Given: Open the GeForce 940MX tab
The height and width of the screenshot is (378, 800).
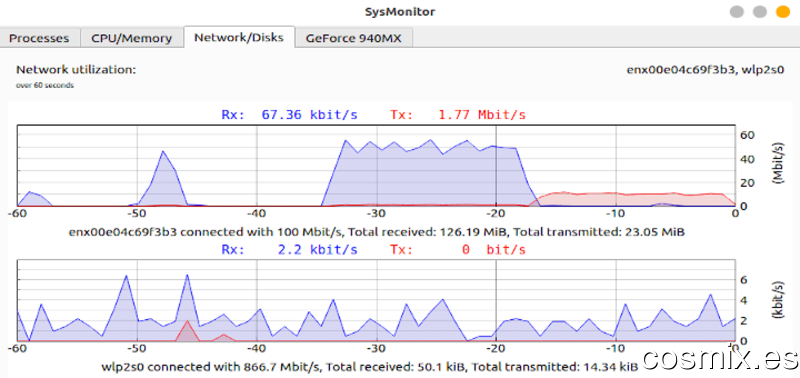Looking at the screenshot, I should coord(354,38).
